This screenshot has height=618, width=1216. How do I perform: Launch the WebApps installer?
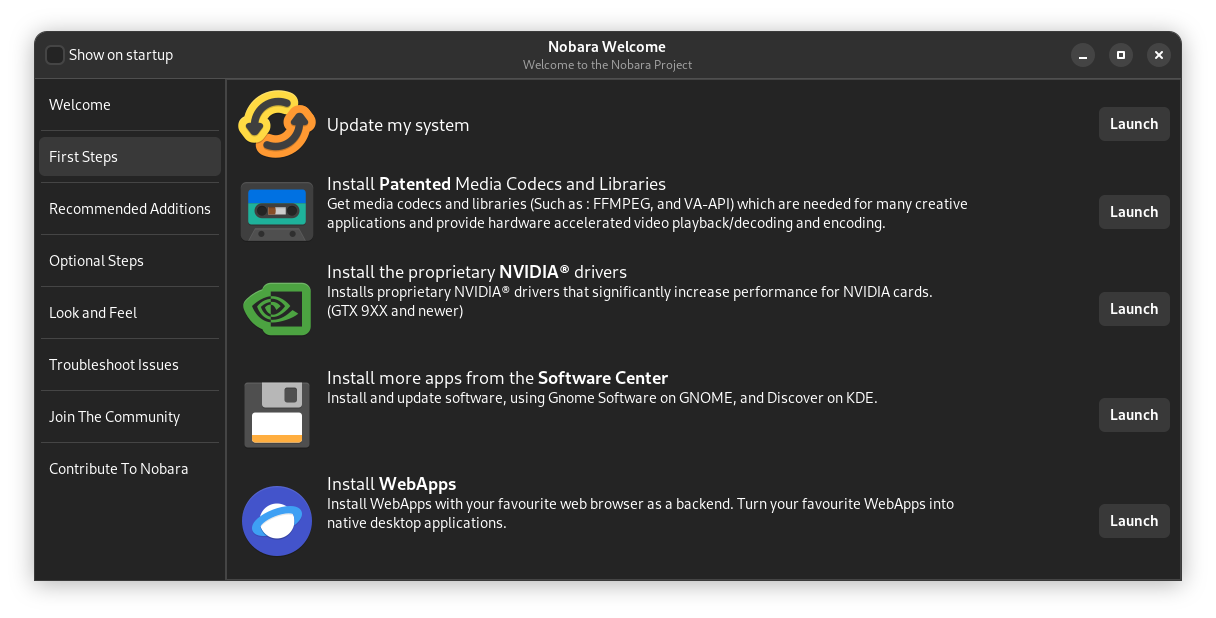tap(1134, 521)
